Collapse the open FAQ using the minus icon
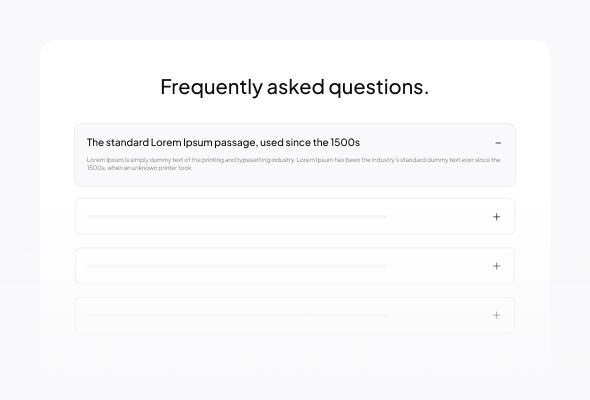The height and width of the screenshot is (400, 590). (498, 143)
